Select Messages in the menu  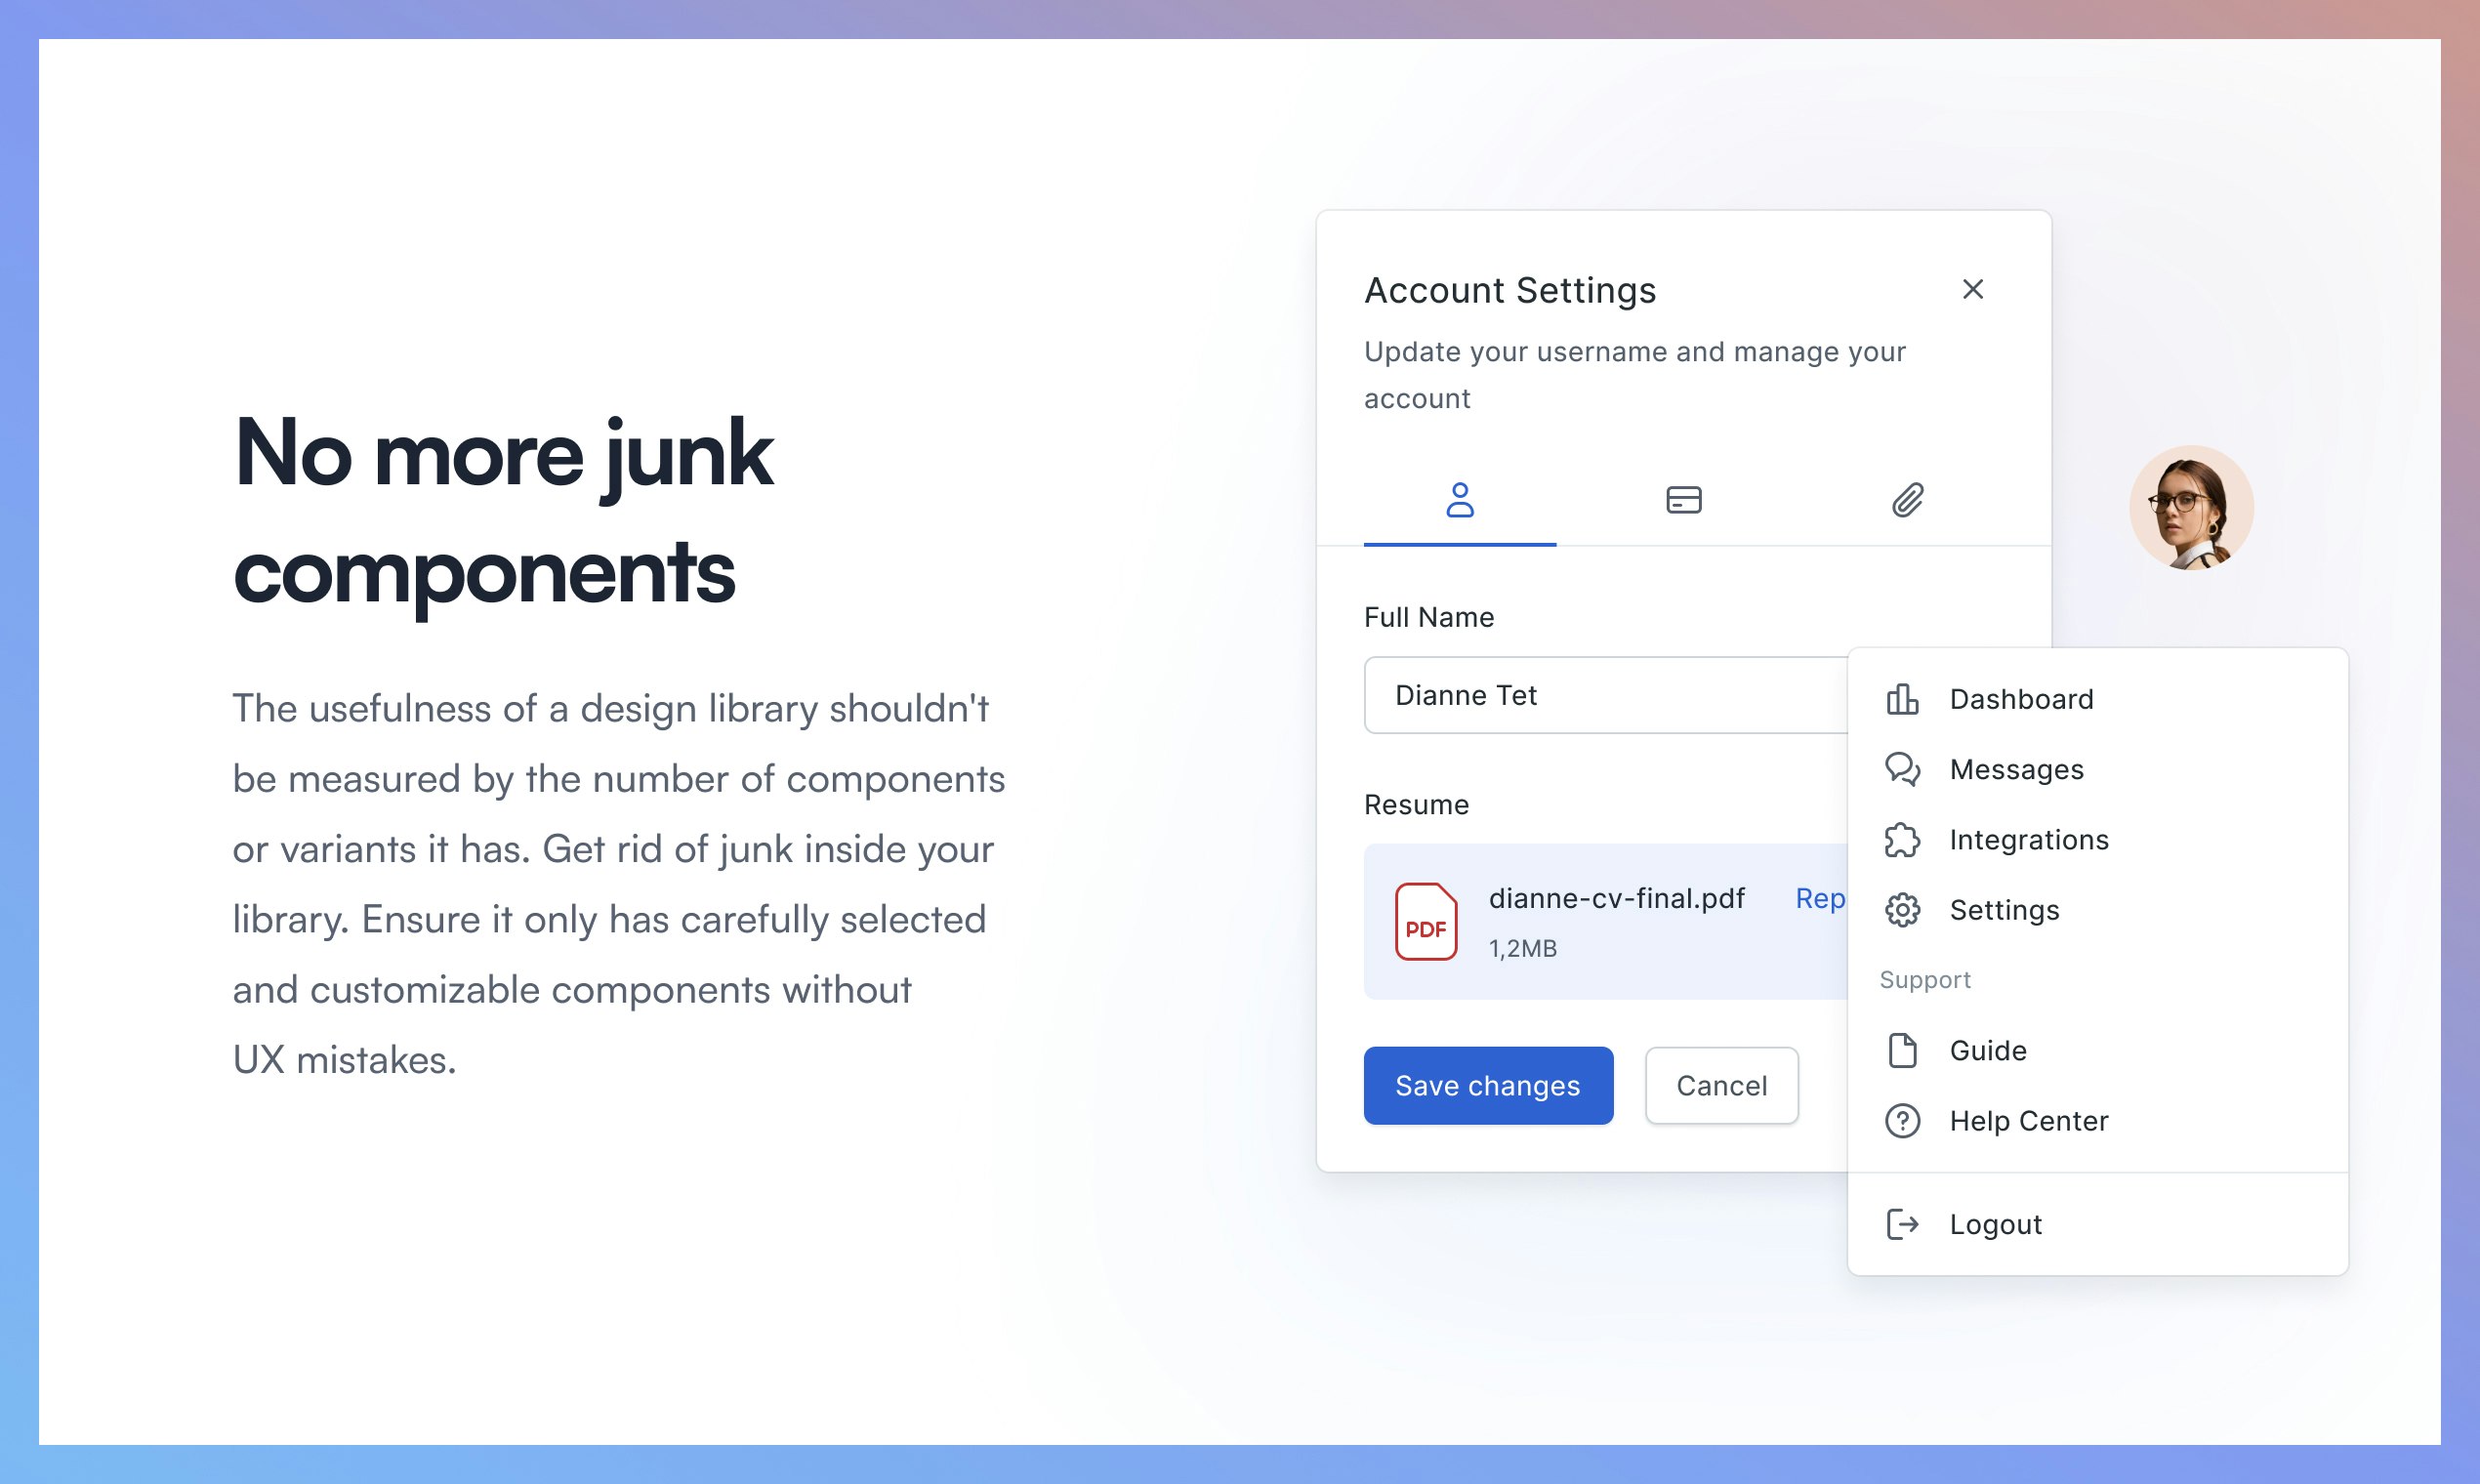click(x=2016, y=769)
